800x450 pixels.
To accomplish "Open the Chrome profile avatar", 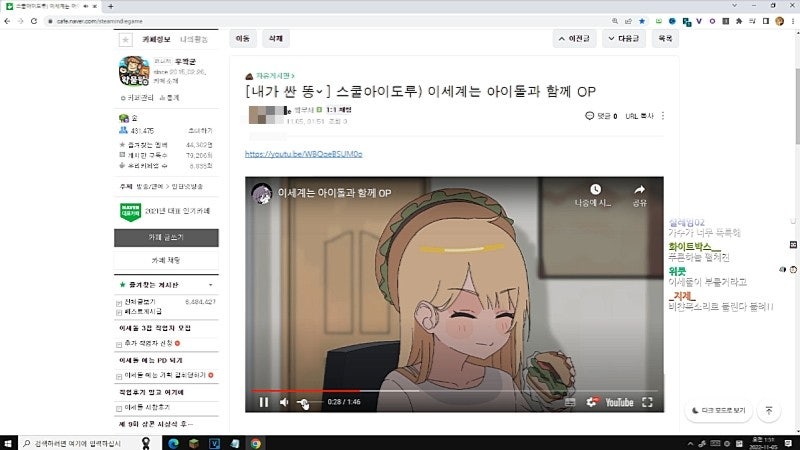I will [779, 21].
